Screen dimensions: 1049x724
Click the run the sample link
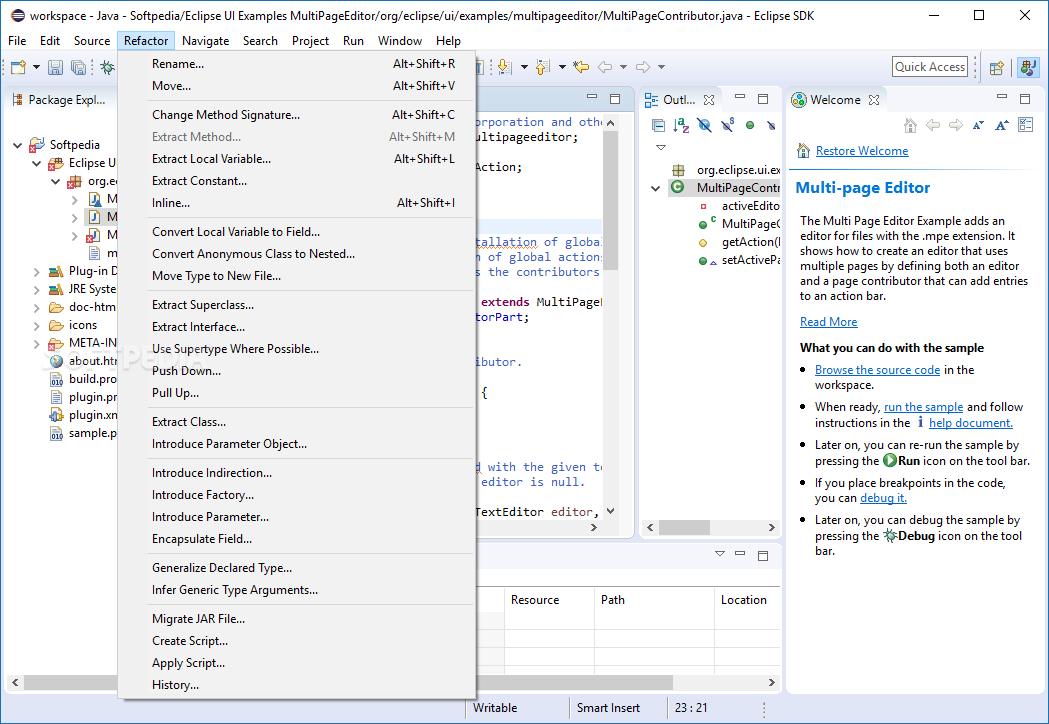[x=923, y=407]
